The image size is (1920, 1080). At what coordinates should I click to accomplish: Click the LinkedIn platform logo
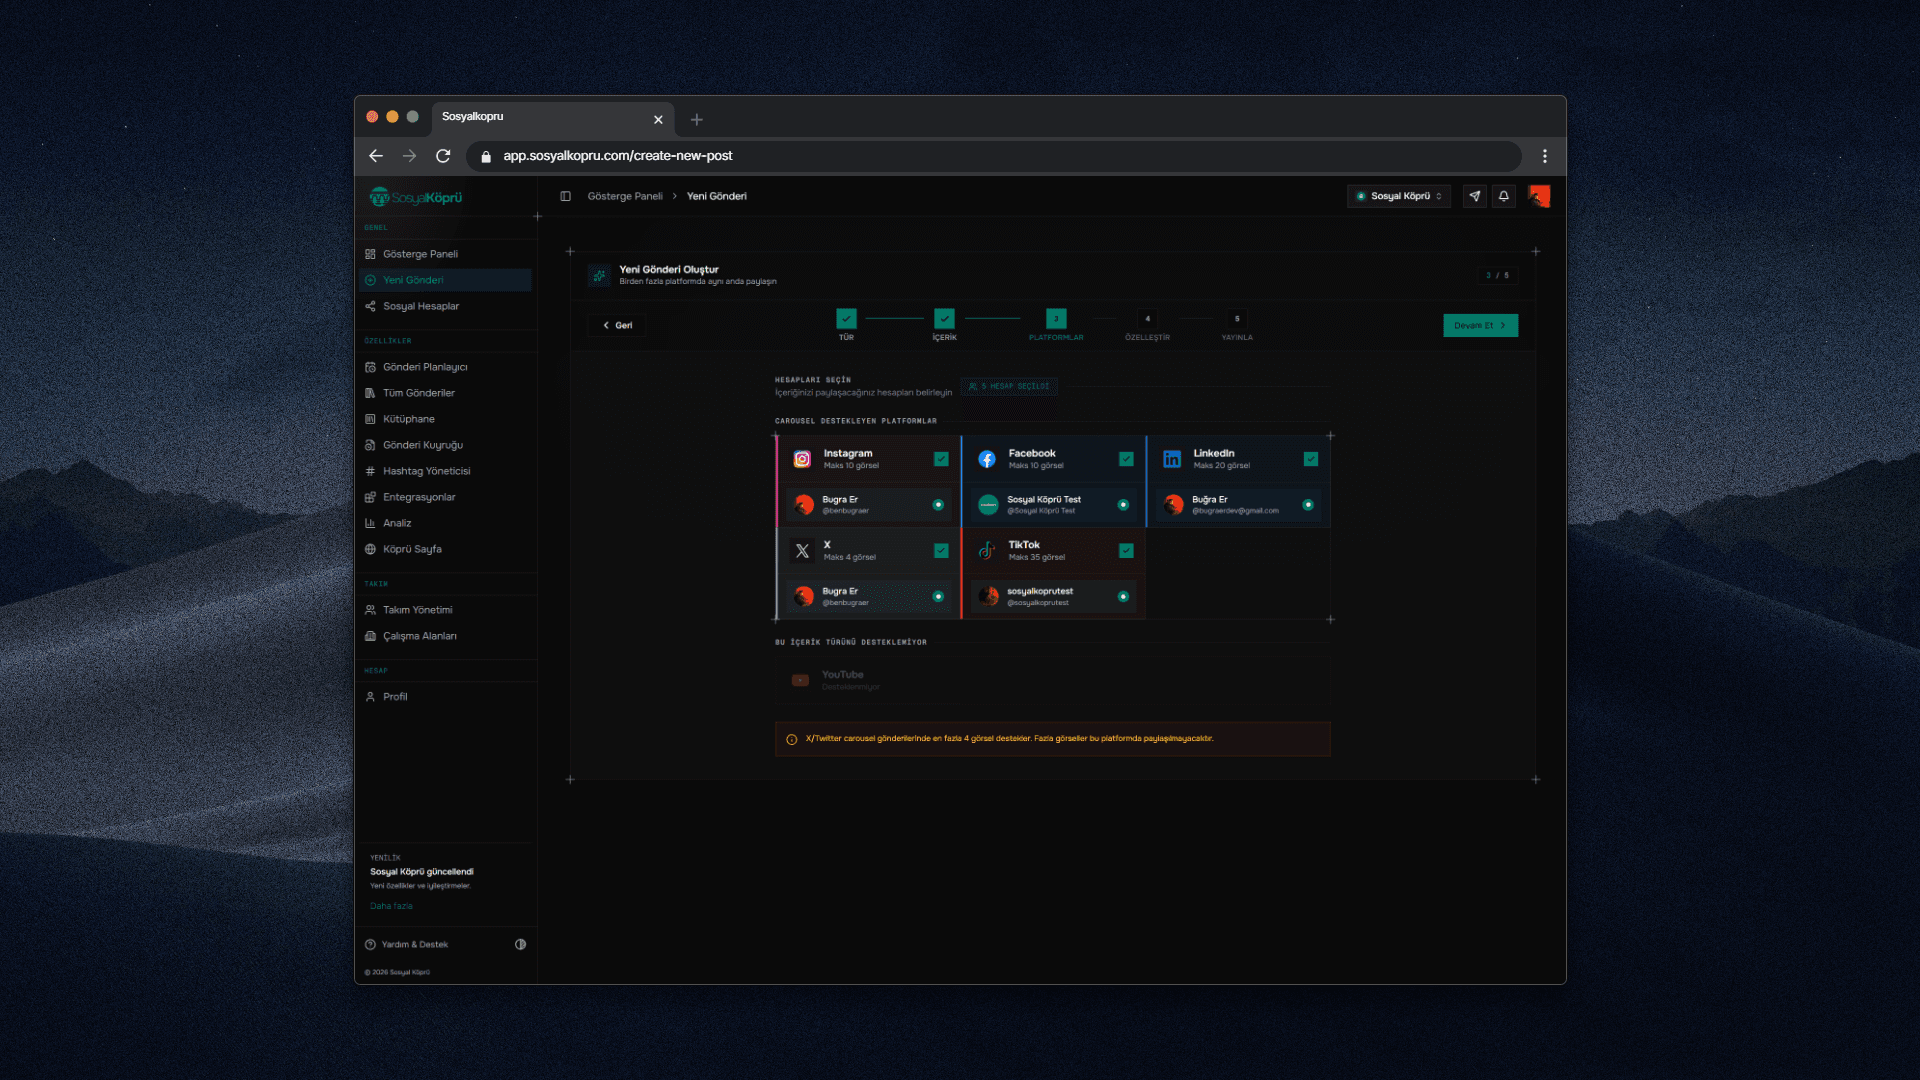pyautogui.click(x=1172, y=459)
